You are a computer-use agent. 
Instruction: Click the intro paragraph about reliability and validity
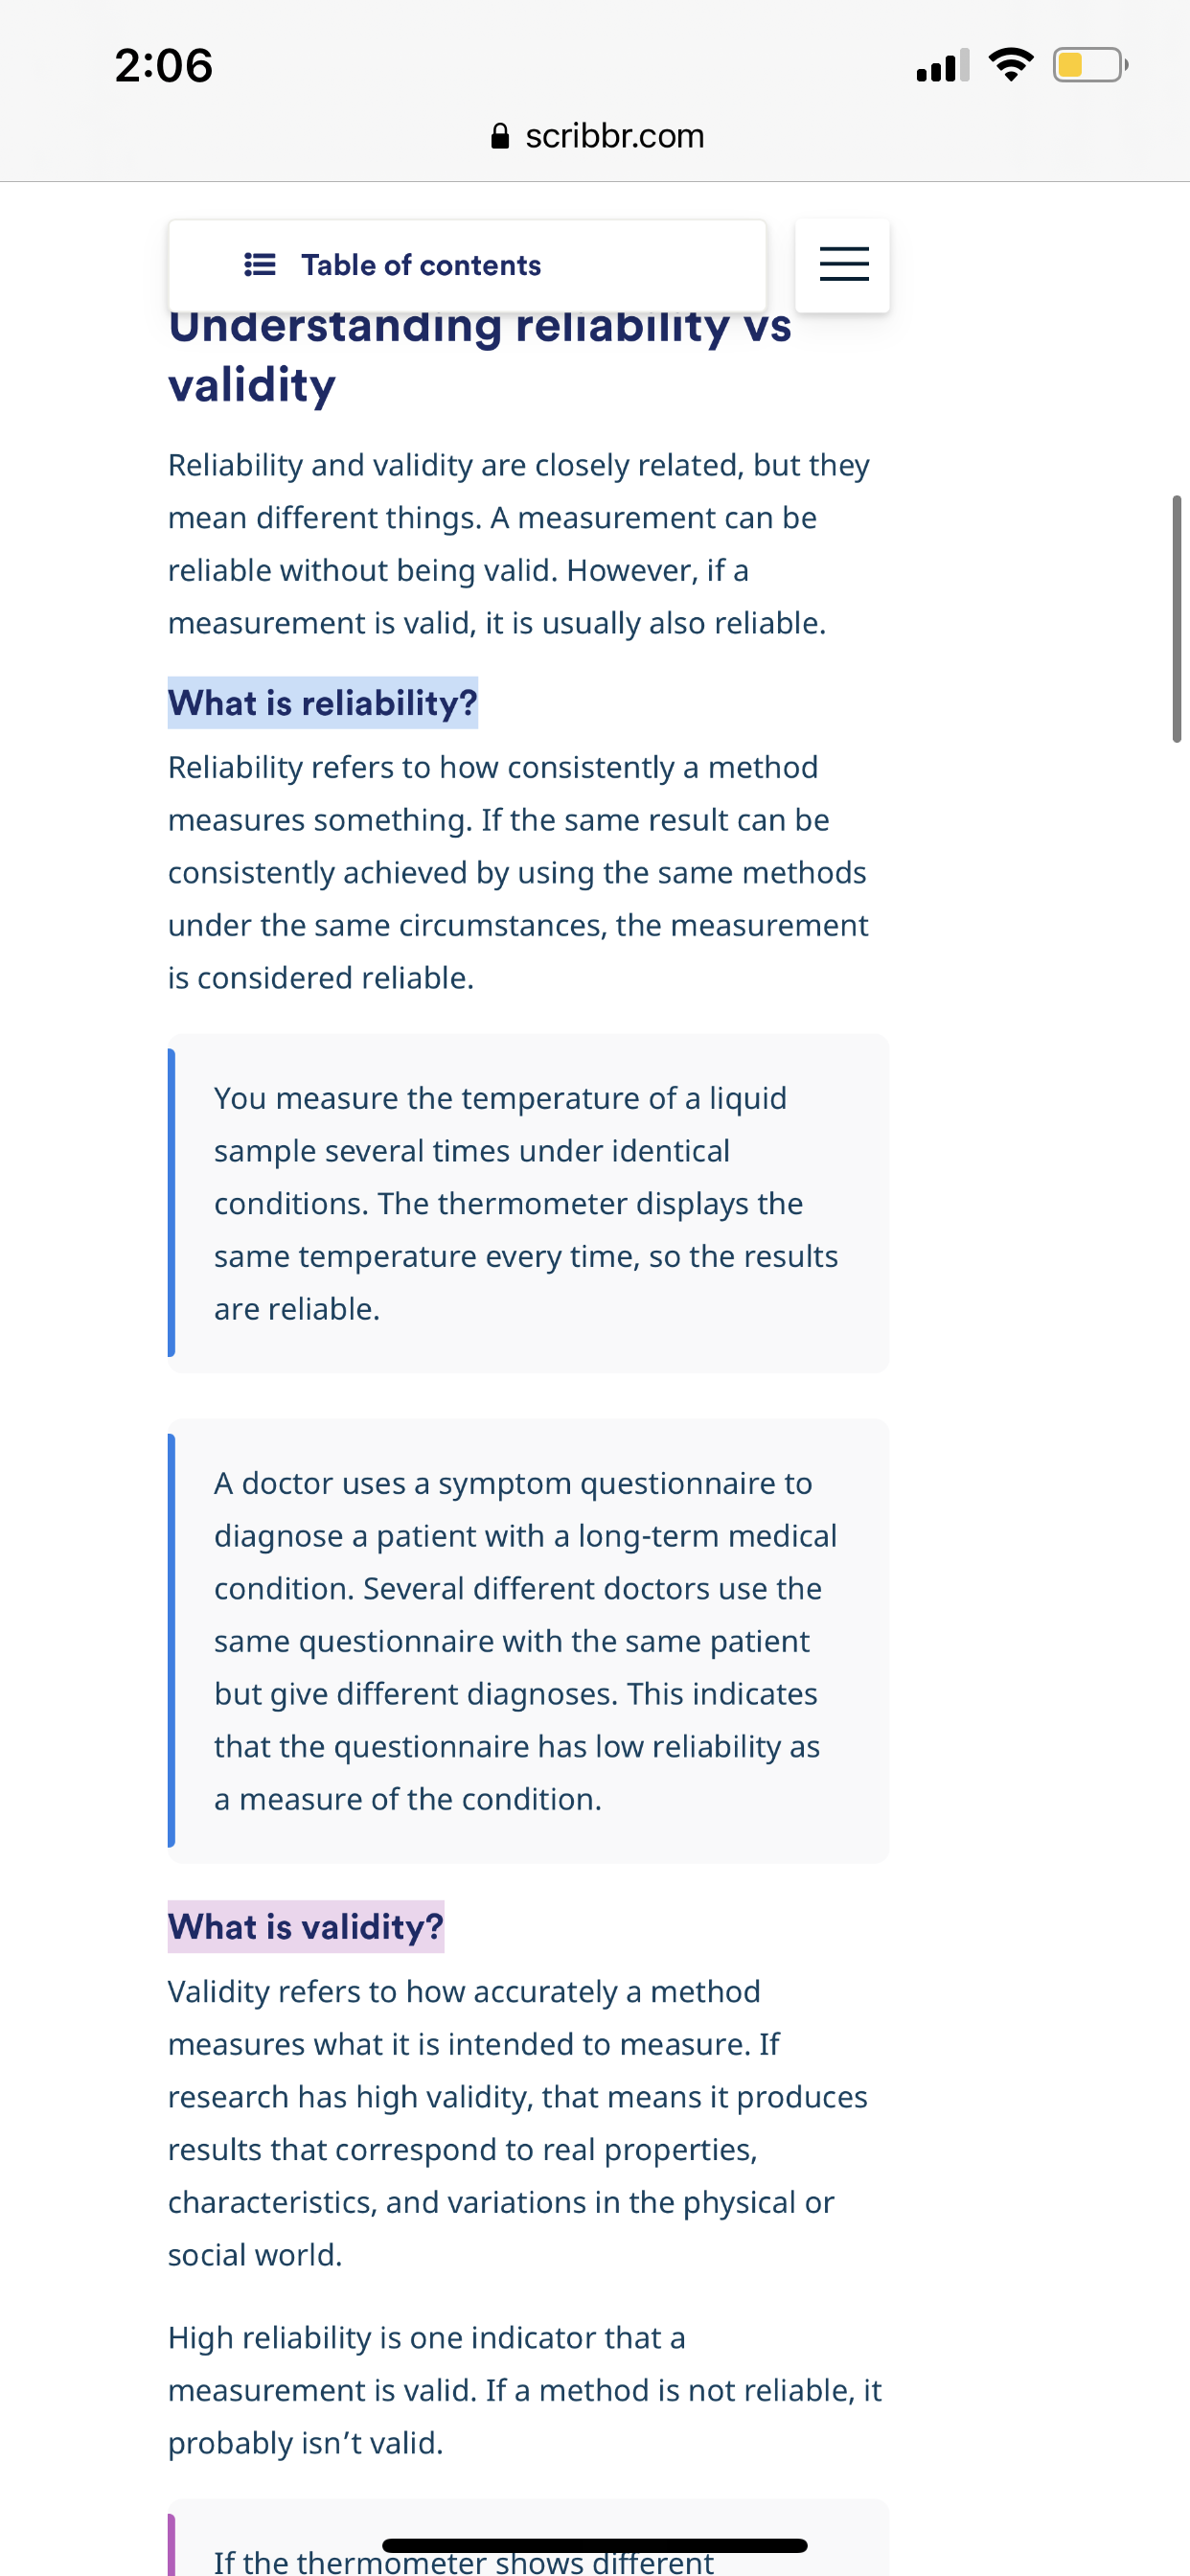tap(519, 544)
